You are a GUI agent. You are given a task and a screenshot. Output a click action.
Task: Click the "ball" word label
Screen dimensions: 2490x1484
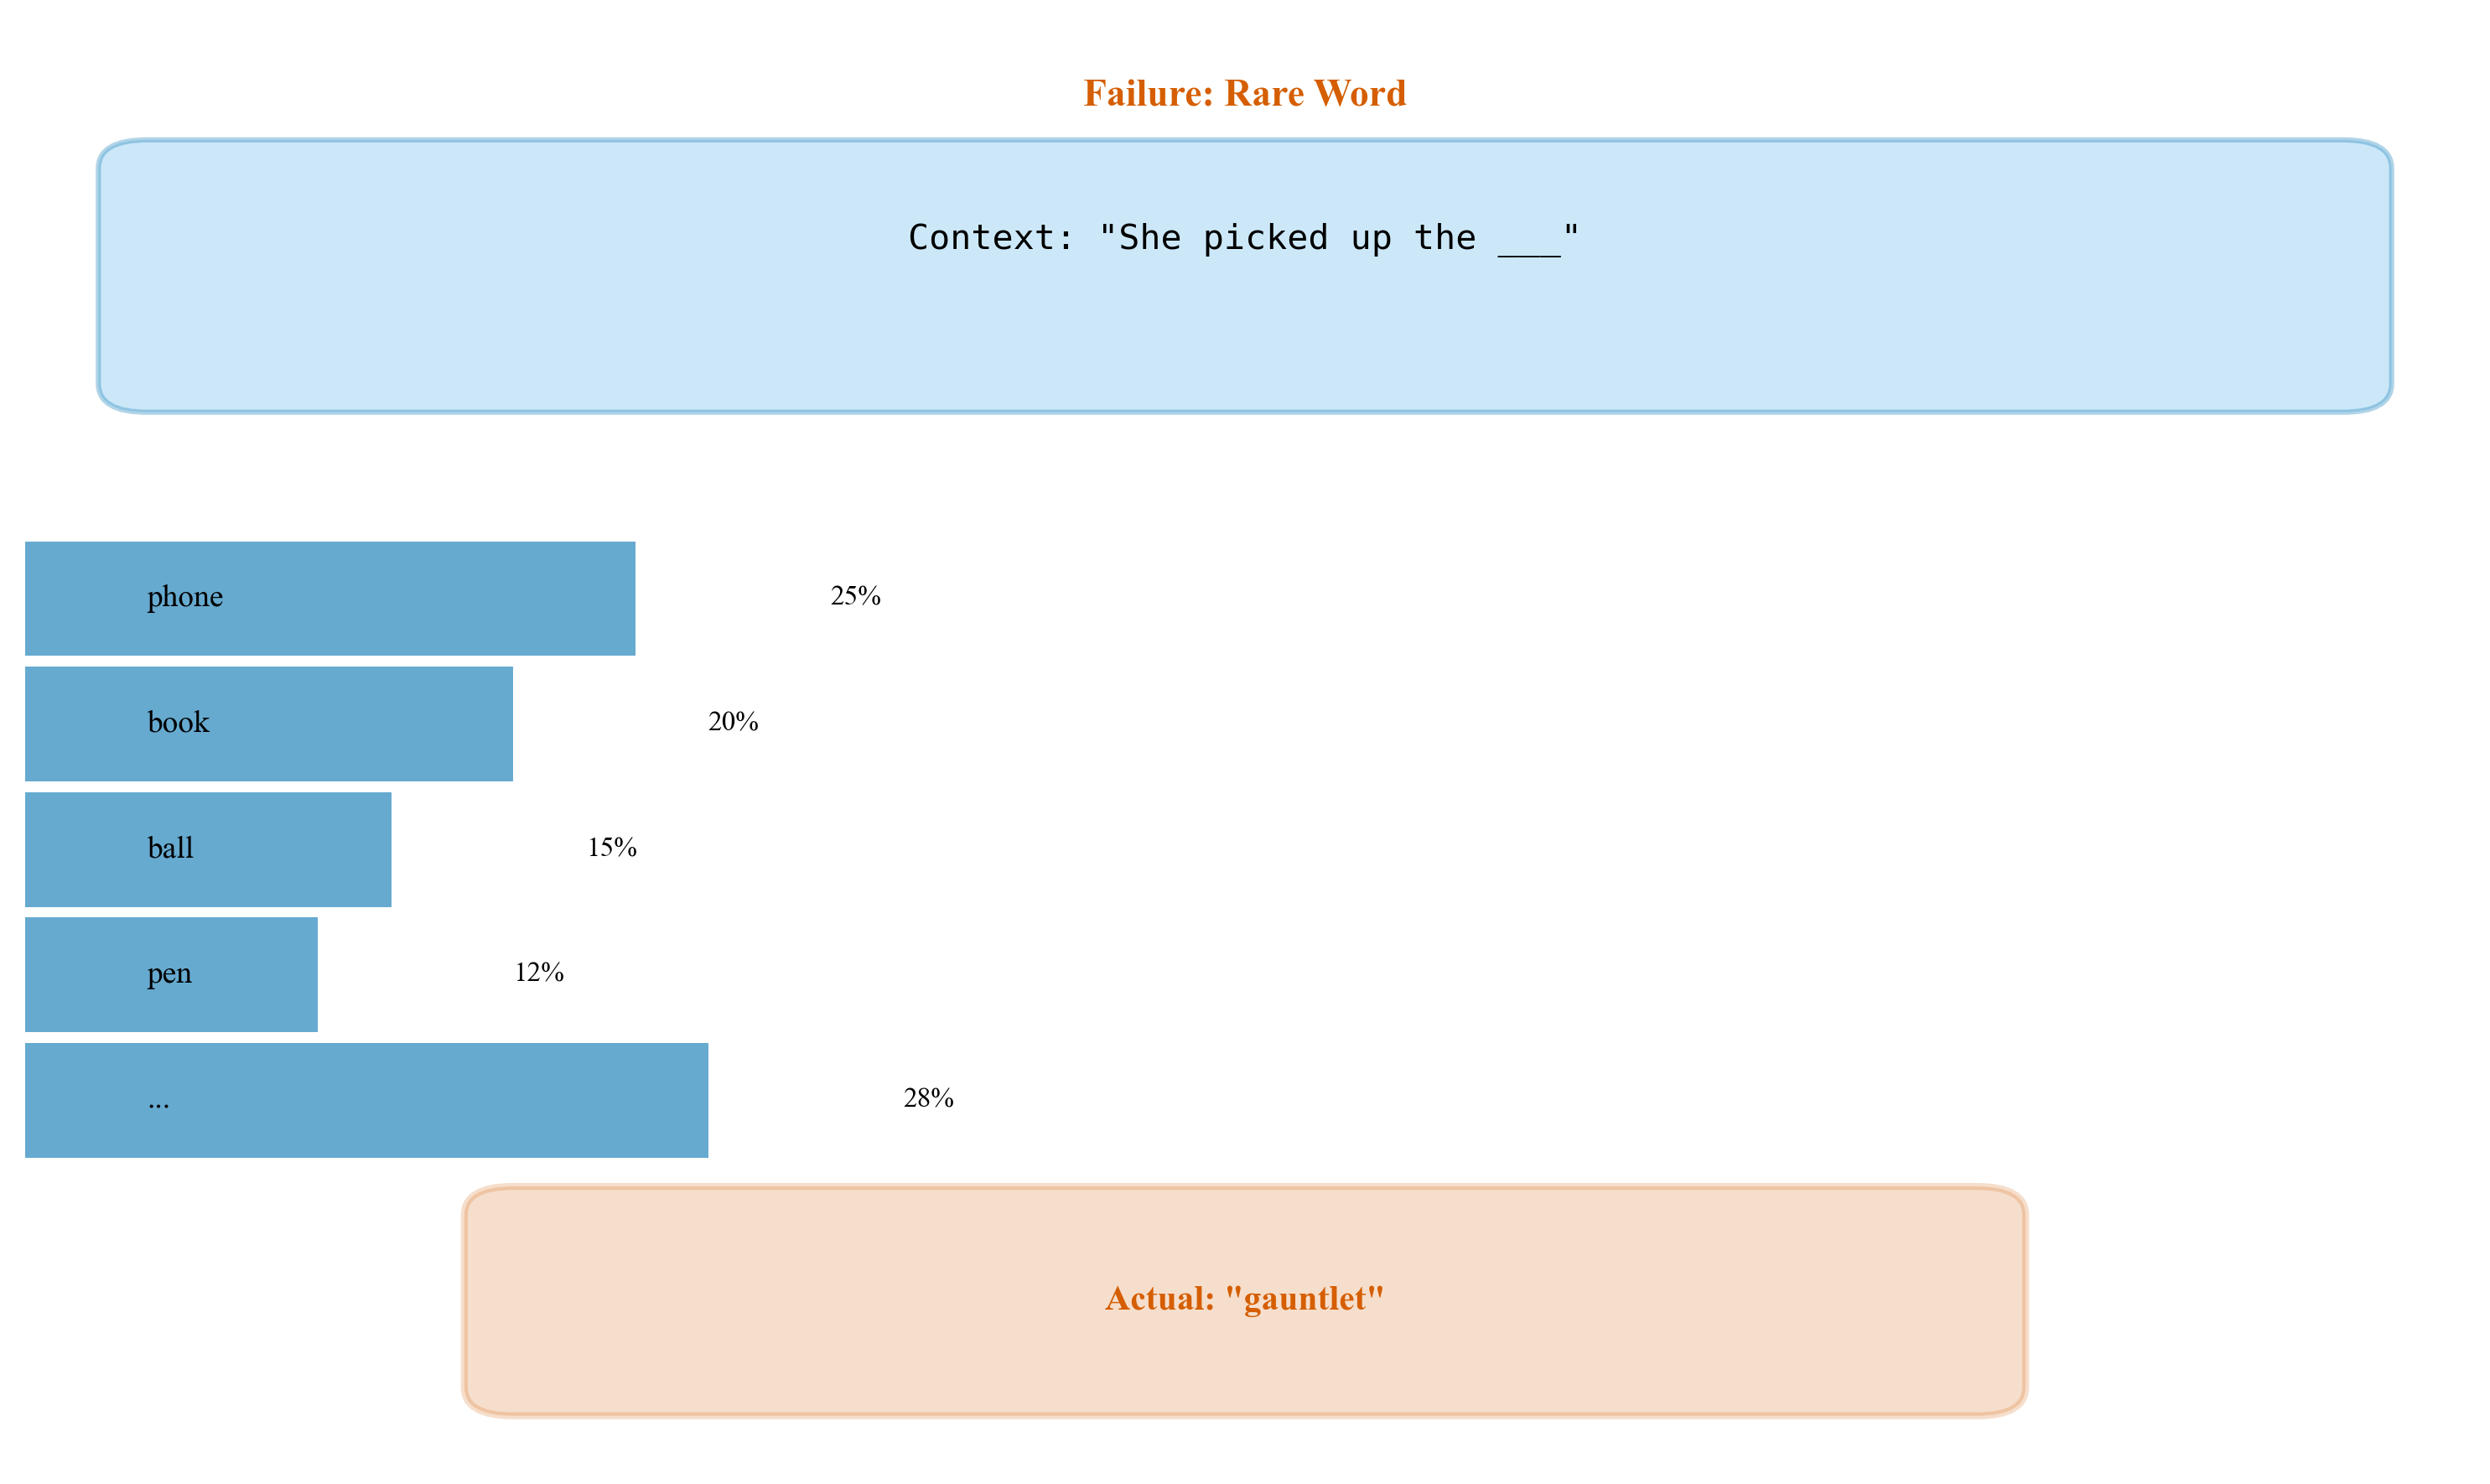pos(170,848)
